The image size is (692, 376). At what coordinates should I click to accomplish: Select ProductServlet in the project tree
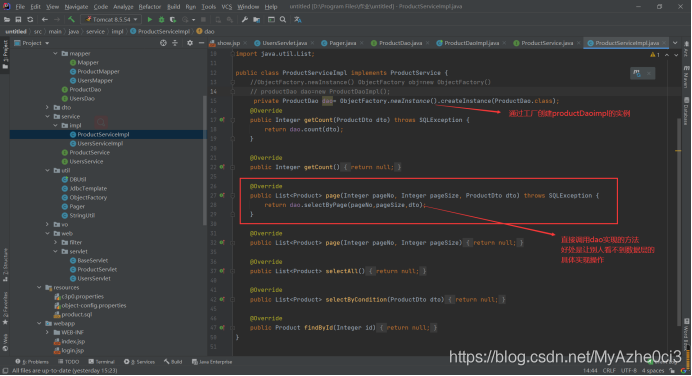(x=97, y=269)
